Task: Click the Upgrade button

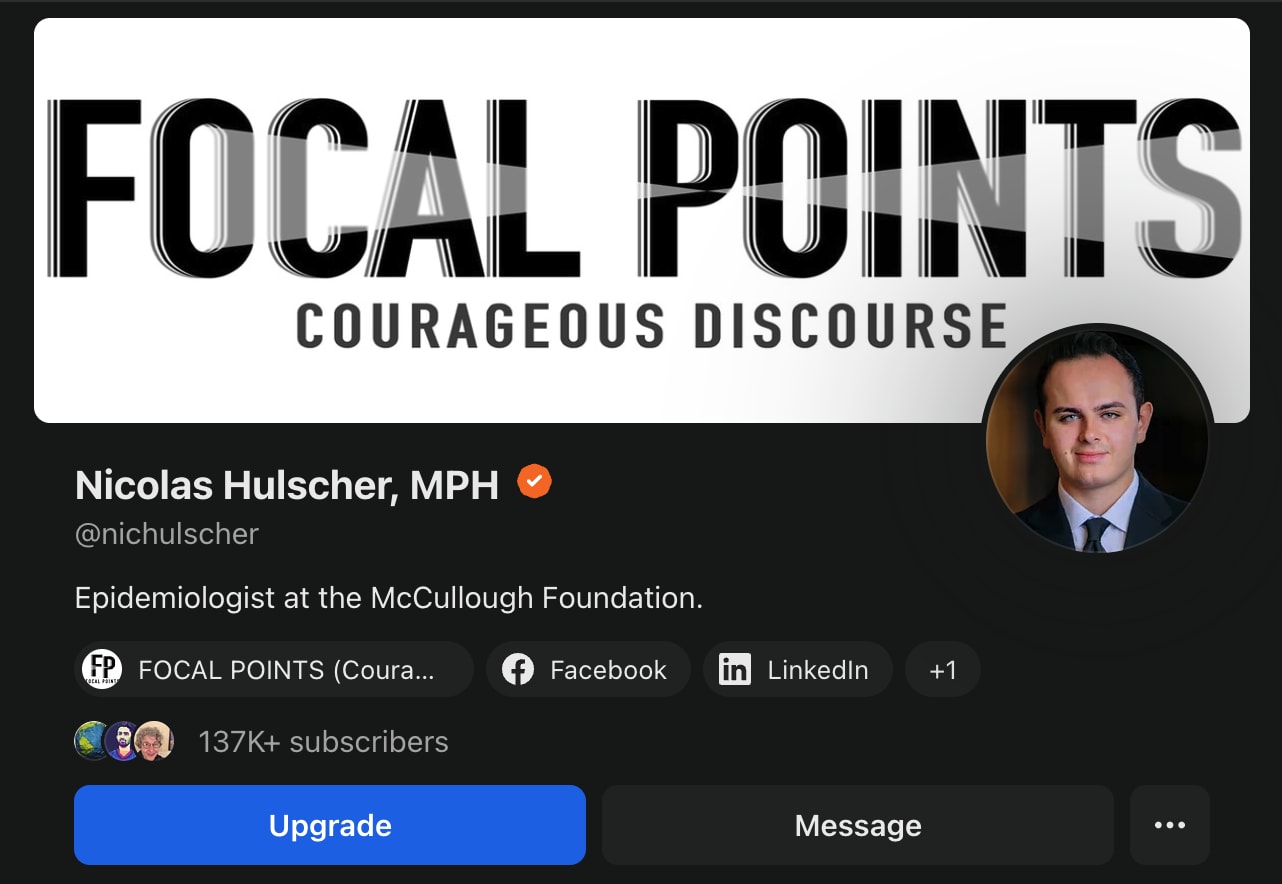Action: 330,825
